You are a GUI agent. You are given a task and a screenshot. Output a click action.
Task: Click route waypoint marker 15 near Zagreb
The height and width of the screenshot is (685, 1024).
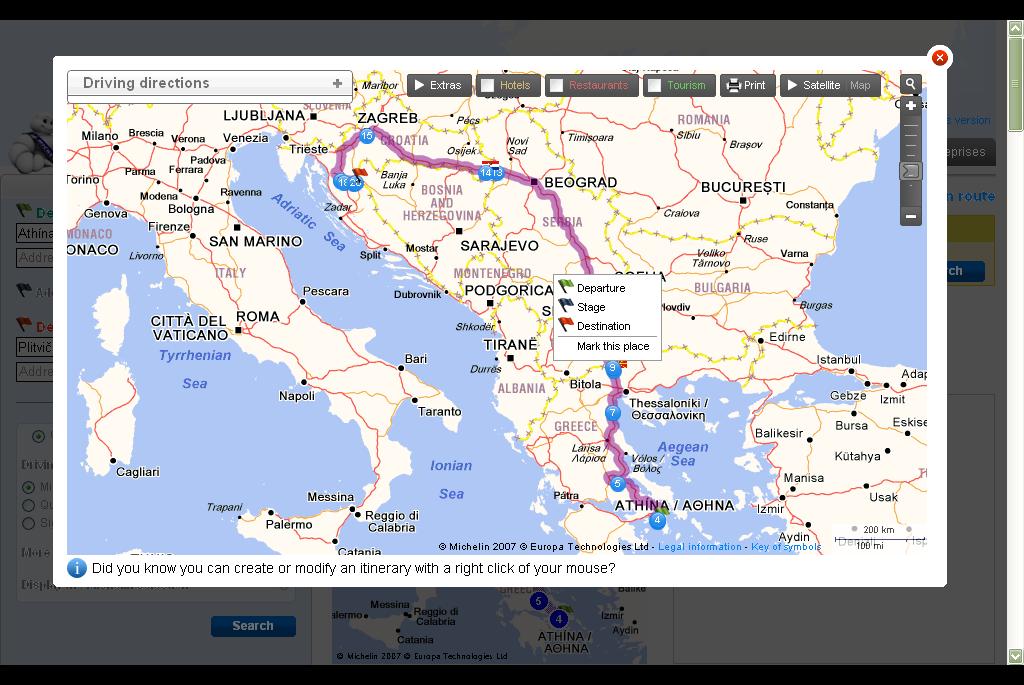[x=366, y=136]
